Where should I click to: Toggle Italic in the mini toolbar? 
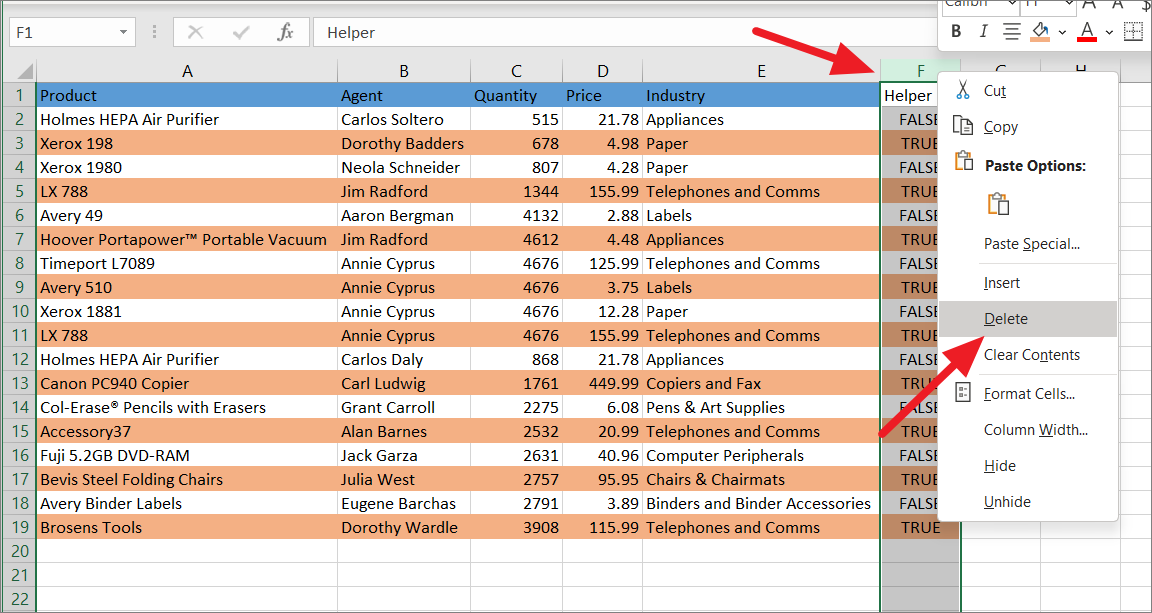point(983,32)
